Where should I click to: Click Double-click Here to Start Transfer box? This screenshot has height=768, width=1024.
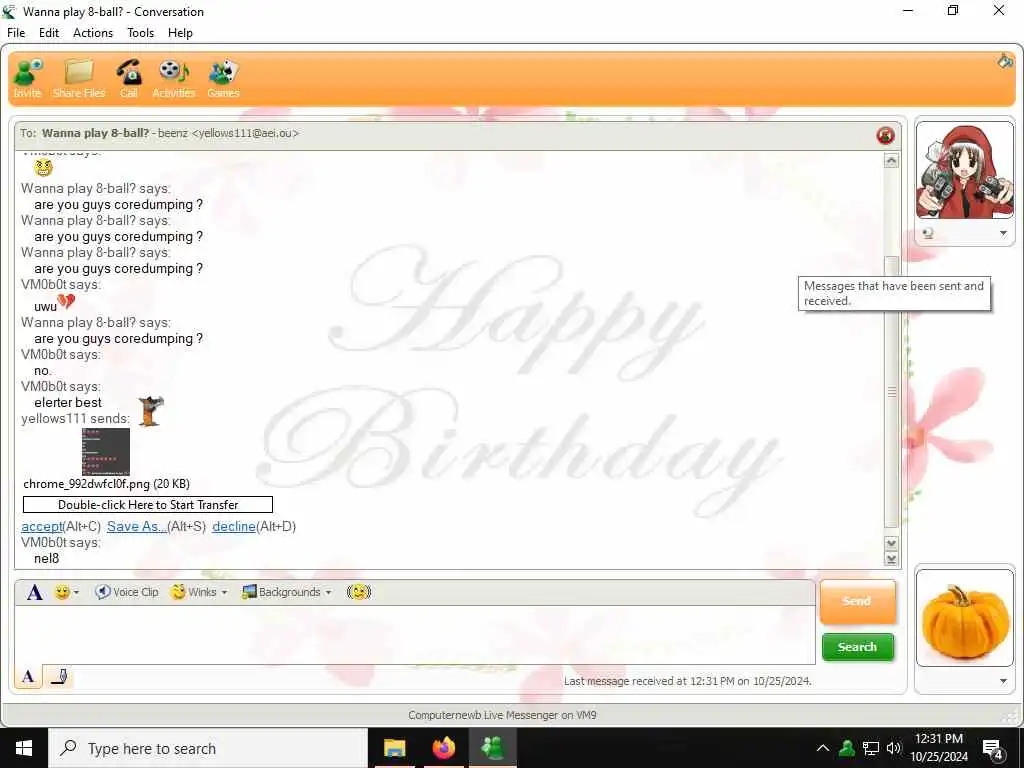pos(148,505)
